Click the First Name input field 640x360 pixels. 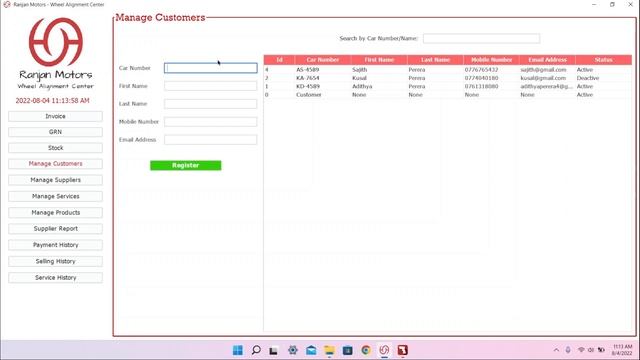pyautogui.click(x=211, y=86)
